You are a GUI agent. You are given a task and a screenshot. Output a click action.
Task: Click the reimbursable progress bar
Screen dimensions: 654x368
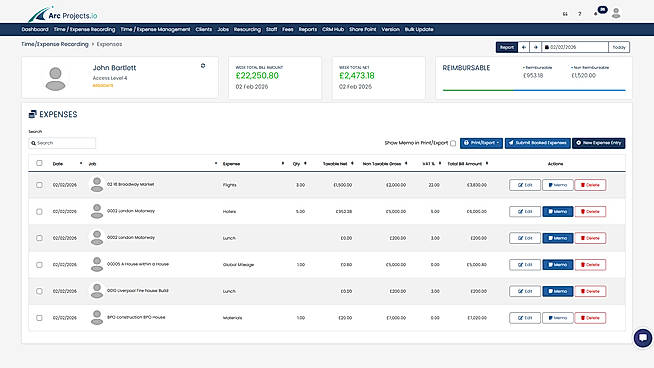534,90
